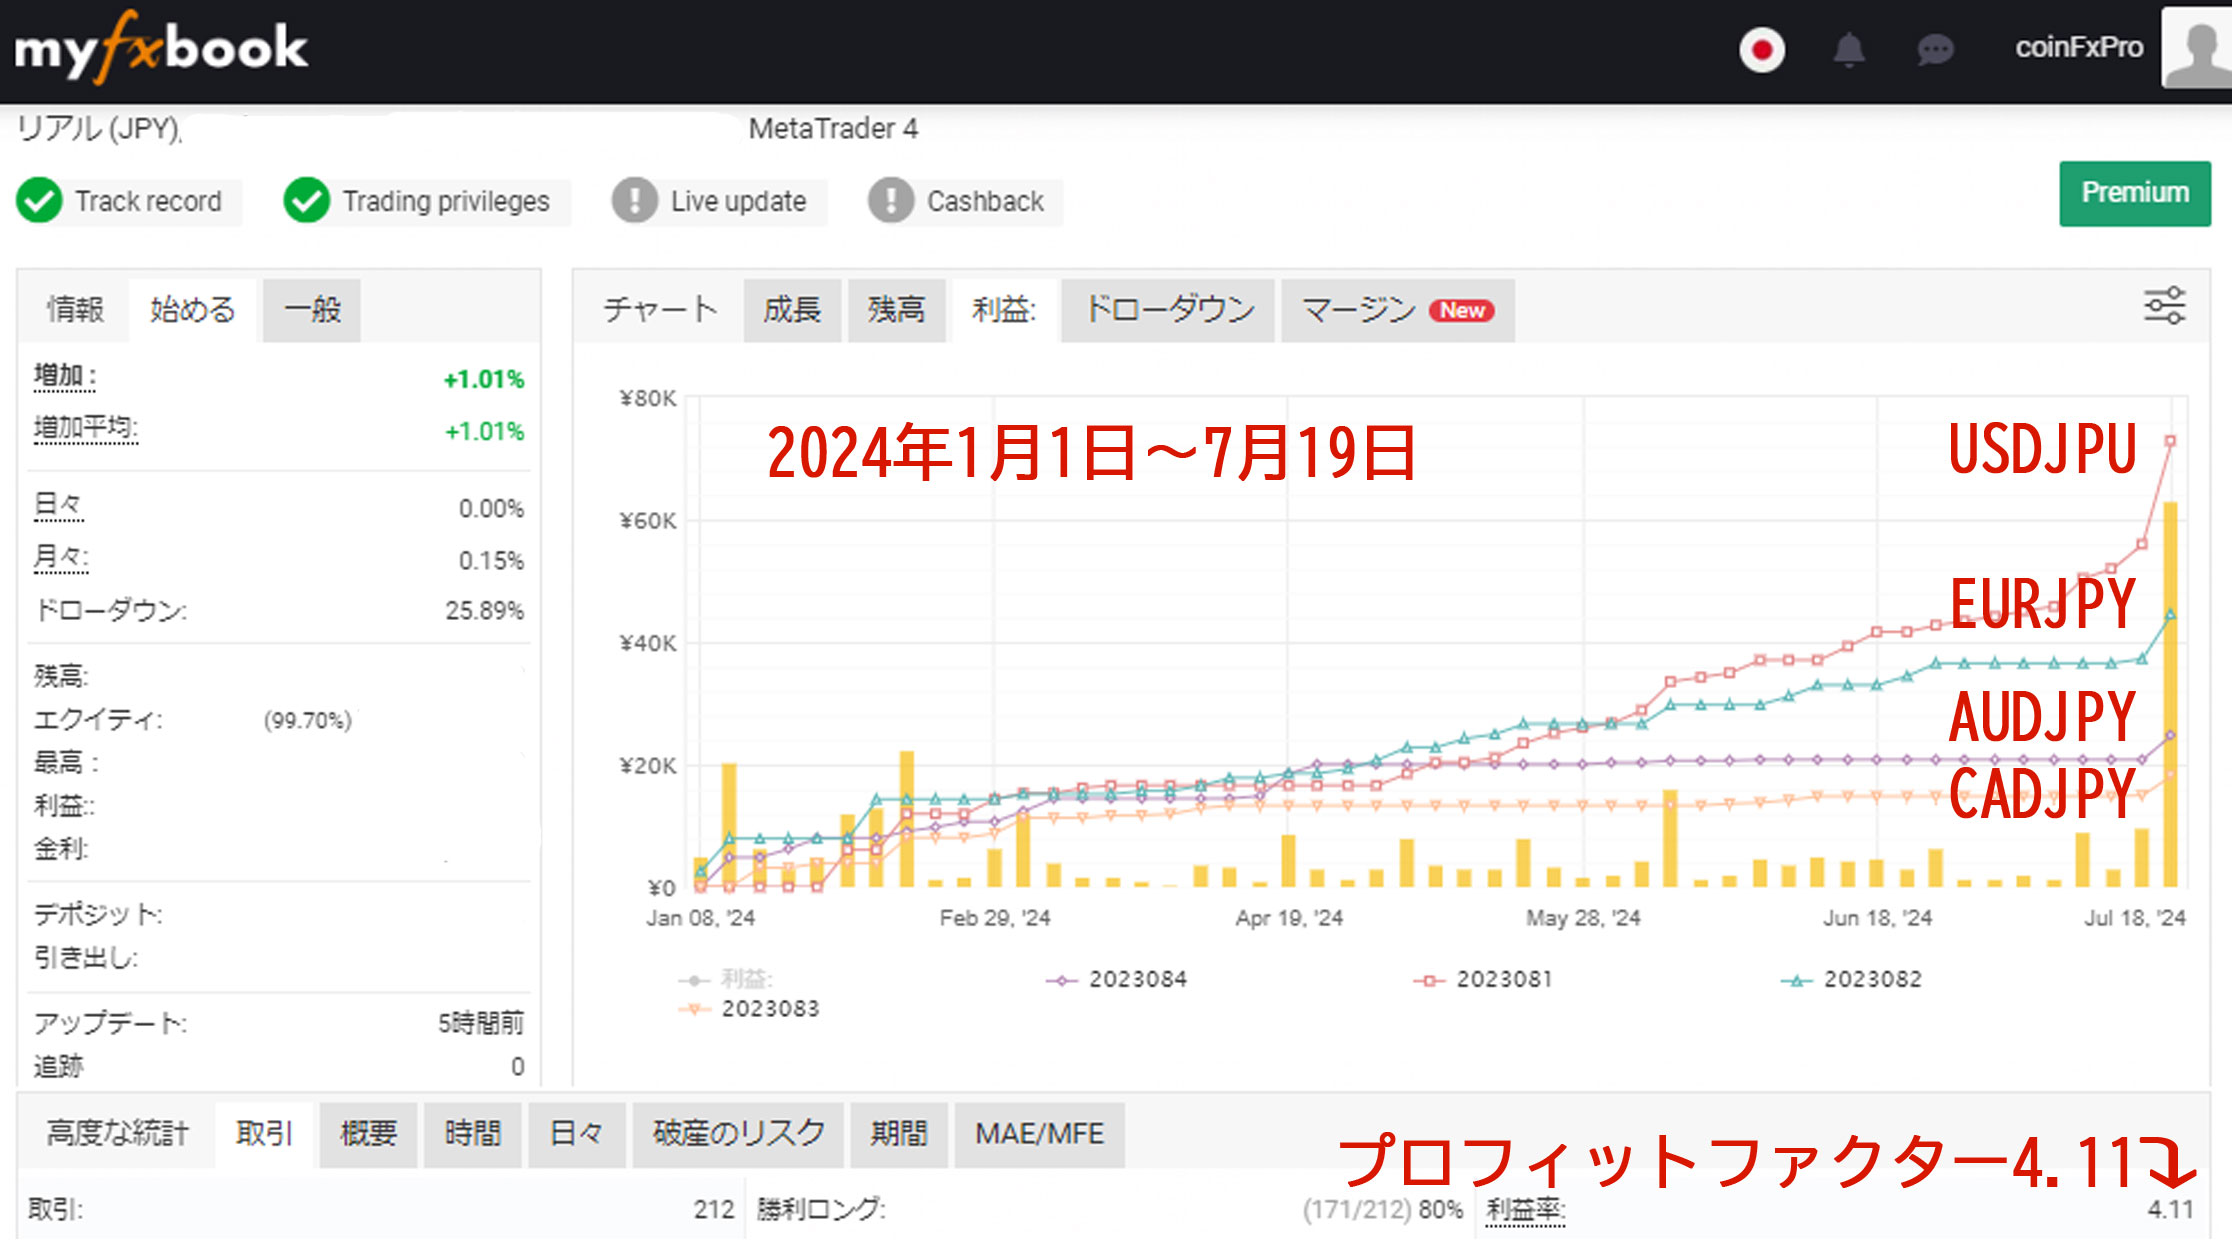This screenshot has width=2232, height=1250.
Task: Open the chat messages bubble icon
Action: (x=1935, y=49)
